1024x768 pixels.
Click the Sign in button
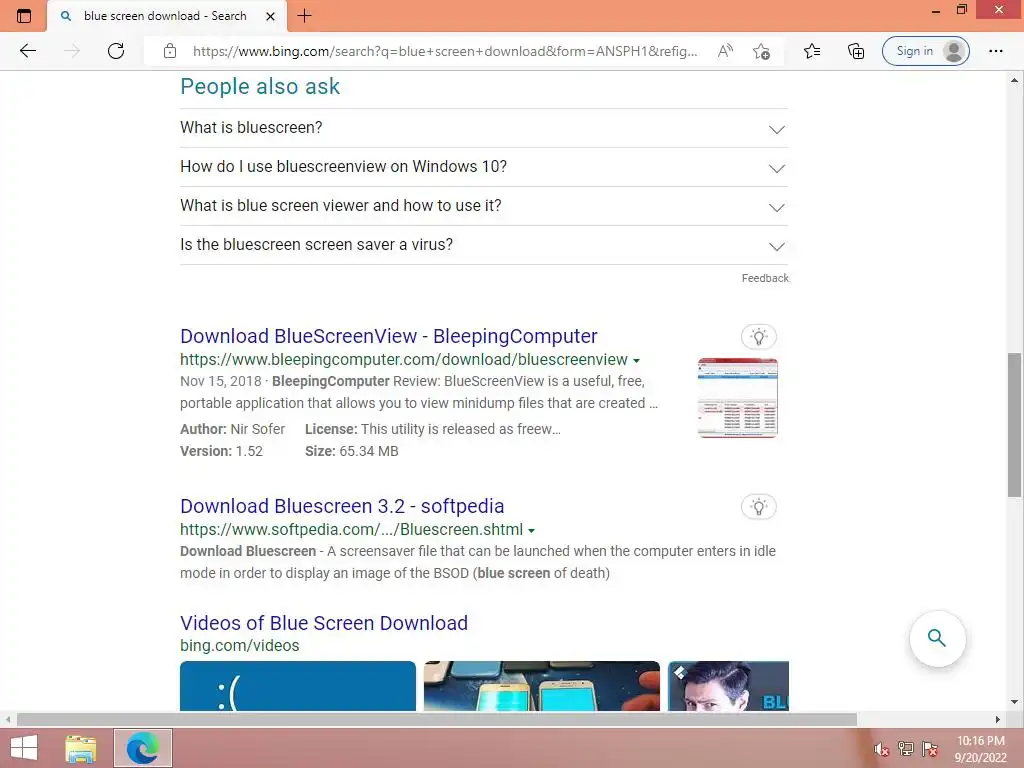[925, 51]
